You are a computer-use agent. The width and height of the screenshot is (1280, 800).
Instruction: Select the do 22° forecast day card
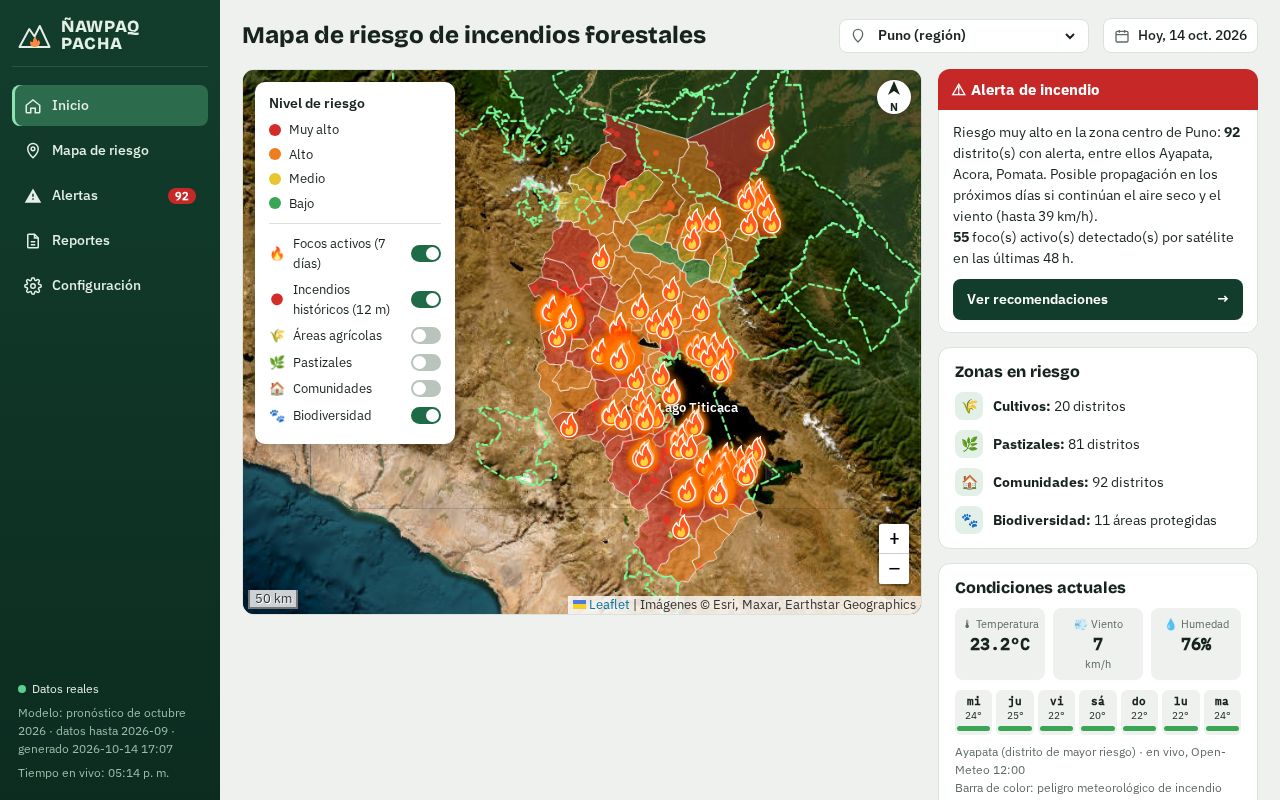coord(1139,711)
